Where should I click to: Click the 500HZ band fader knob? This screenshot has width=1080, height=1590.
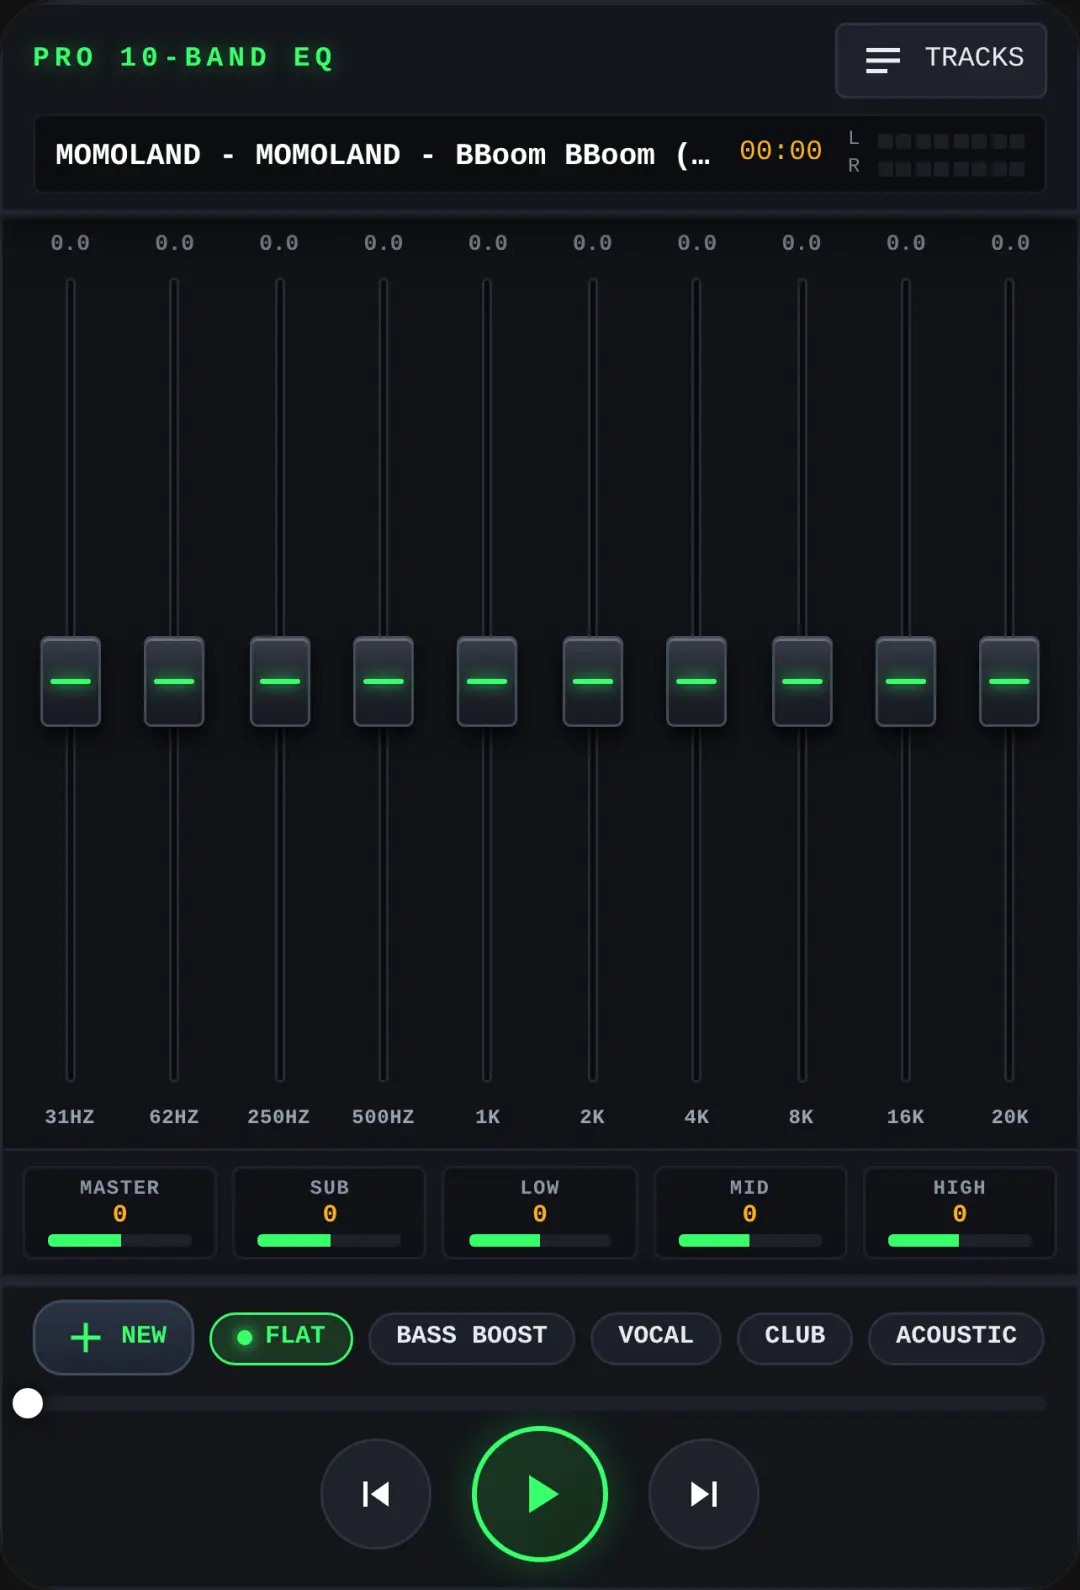(383, 681)
